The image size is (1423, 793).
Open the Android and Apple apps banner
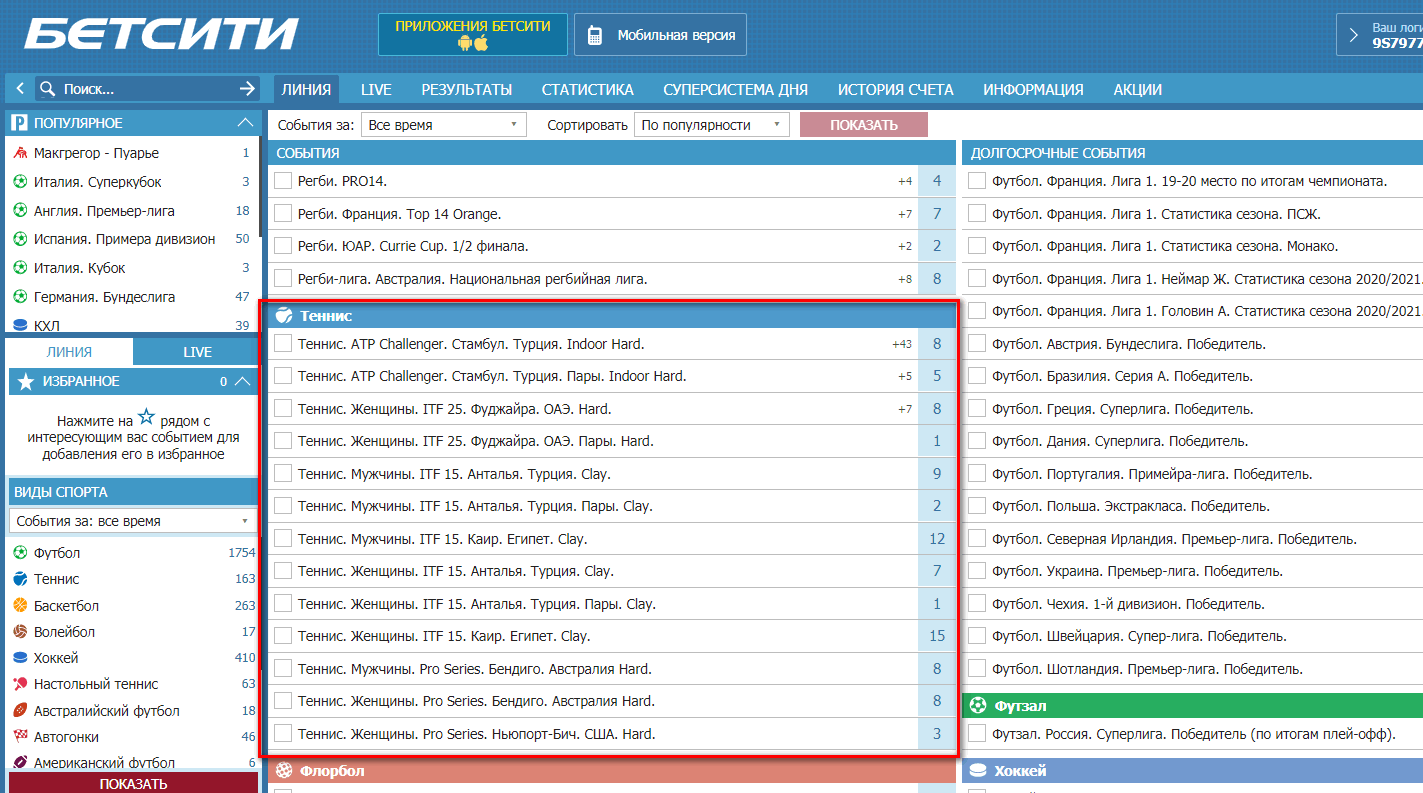pos(472,34)
